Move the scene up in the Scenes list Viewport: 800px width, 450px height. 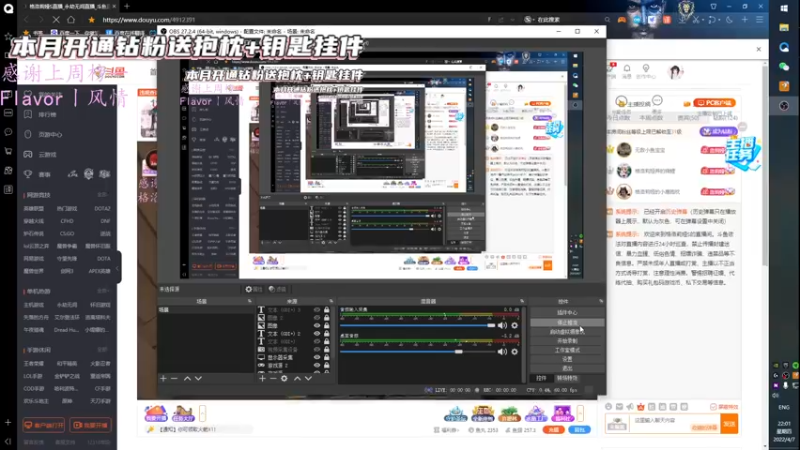pos(187,379)
